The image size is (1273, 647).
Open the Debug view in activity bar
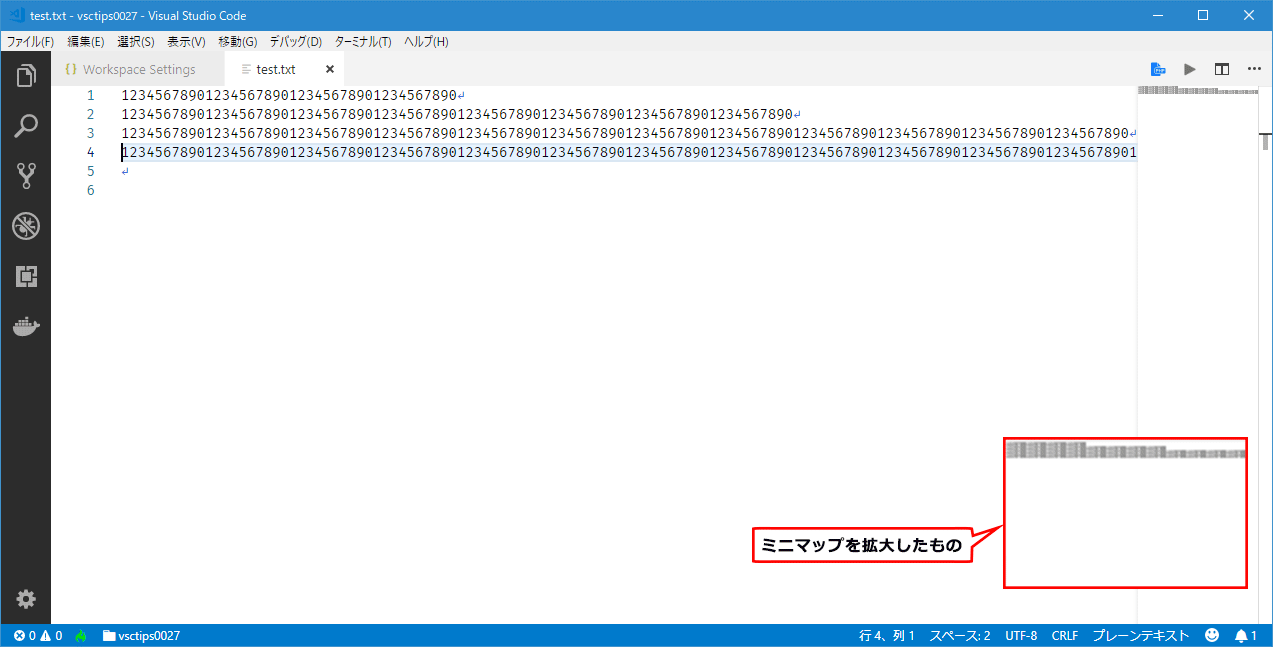point(26,226)
